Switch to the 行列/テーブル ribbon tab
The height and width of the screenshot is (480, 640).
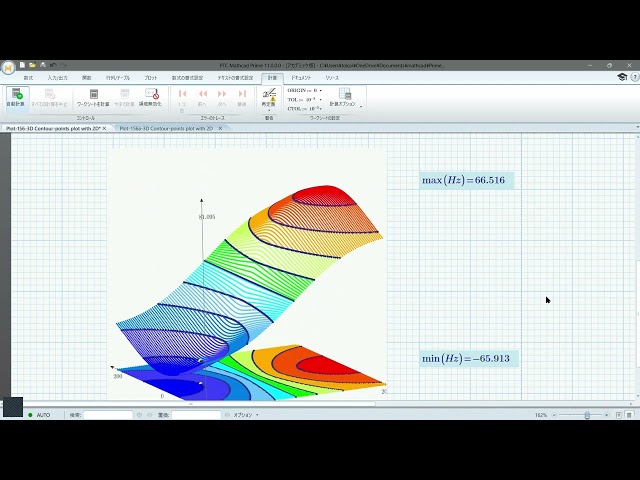[x=118, y=78]
